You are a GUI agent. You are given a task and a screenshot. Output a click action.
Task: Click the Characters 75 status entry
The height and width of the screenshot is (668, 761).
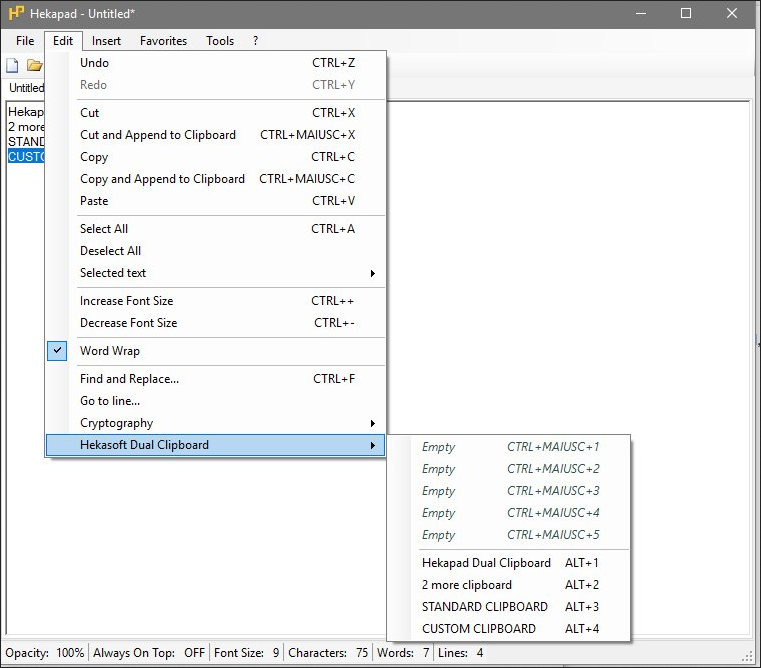[328, 653]
